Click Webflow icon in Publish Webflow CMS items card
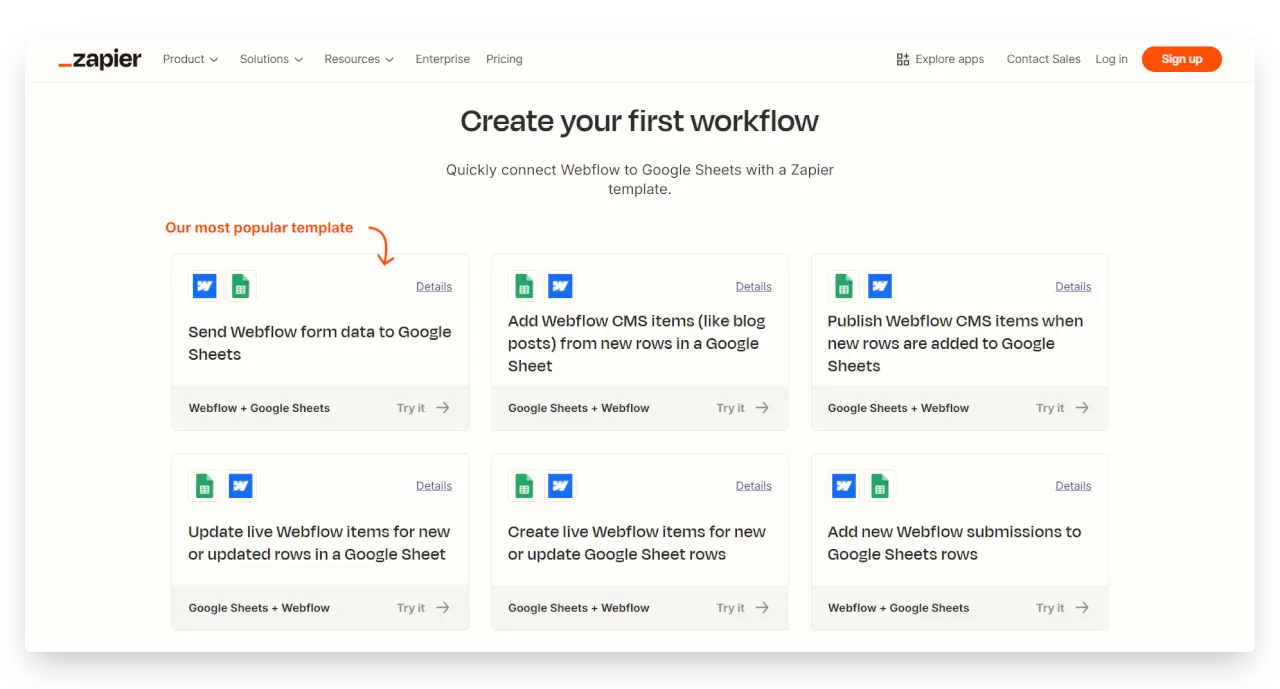Viewport: 1280px width, 689px height. 880,286
